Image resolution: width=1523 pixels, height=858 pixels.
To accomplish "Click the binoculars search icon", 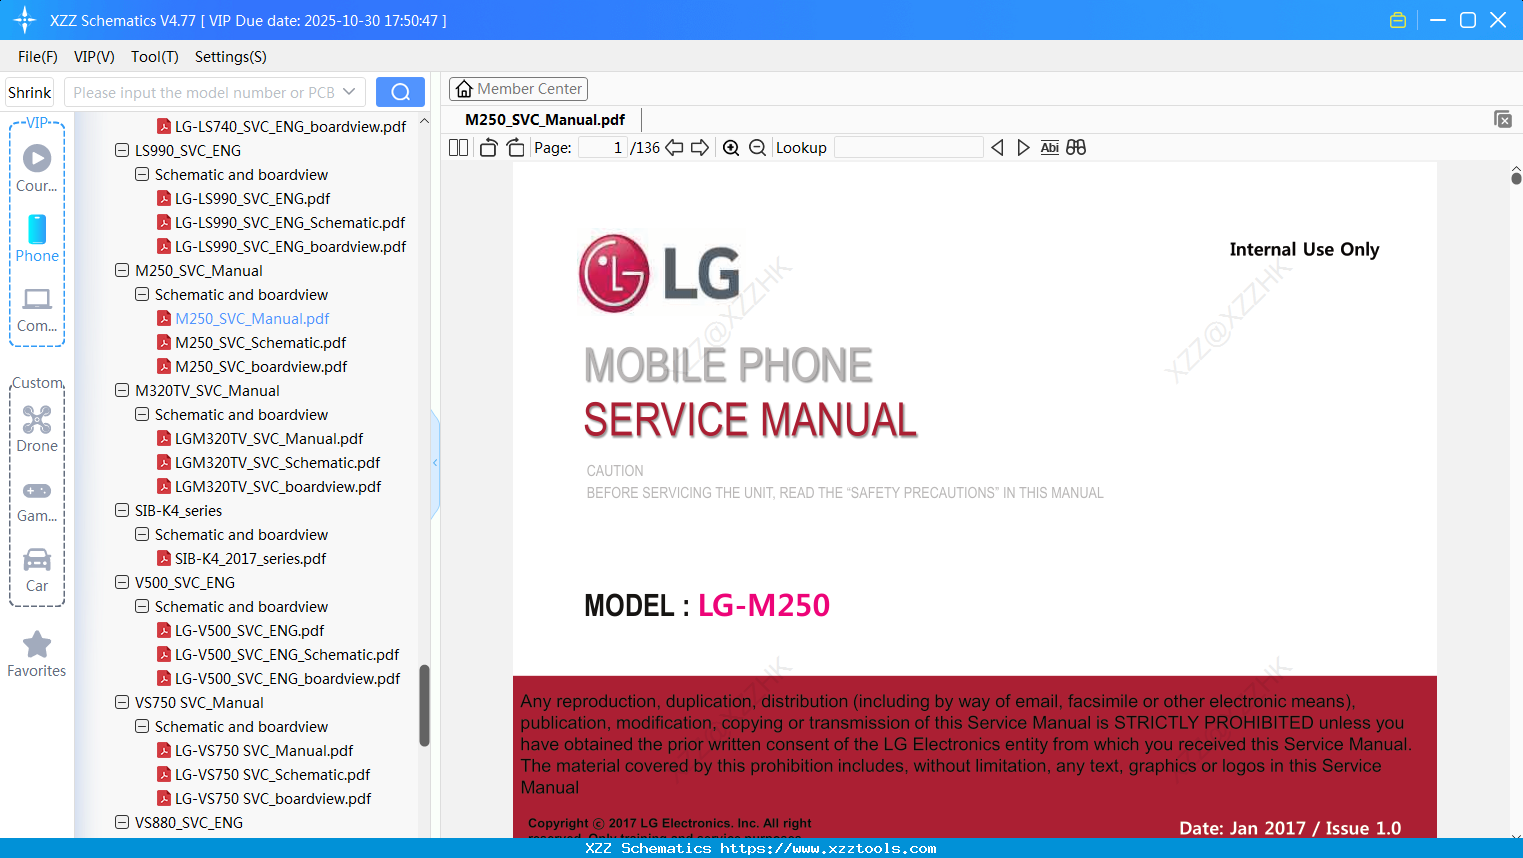I will point(1076,147).
